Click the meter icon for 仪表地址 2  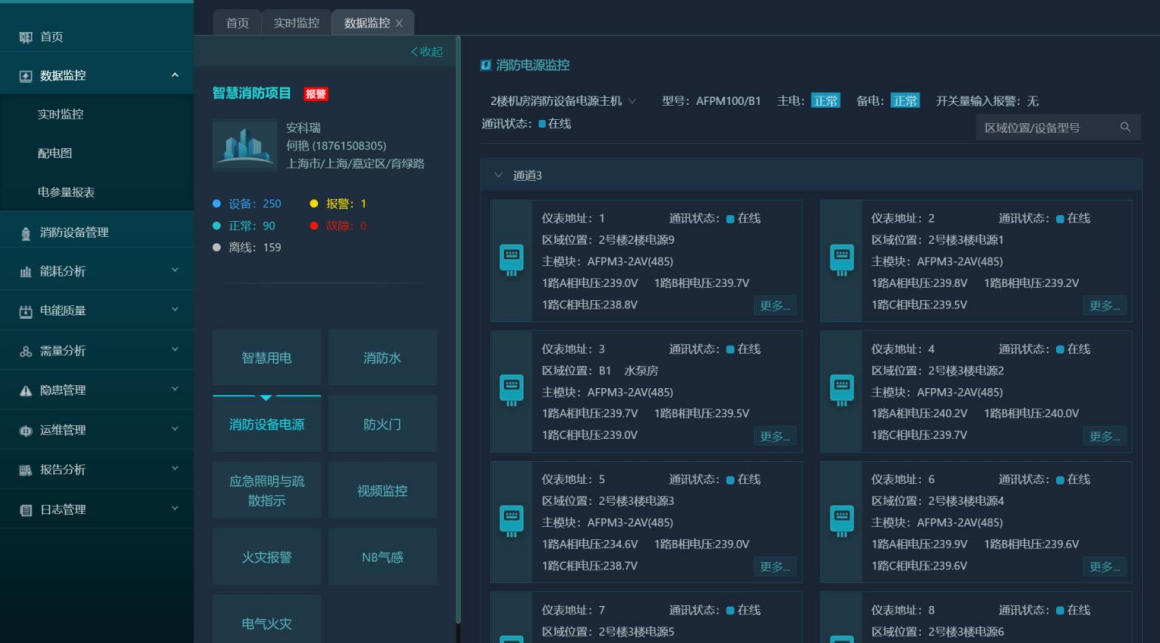[841, 259]
